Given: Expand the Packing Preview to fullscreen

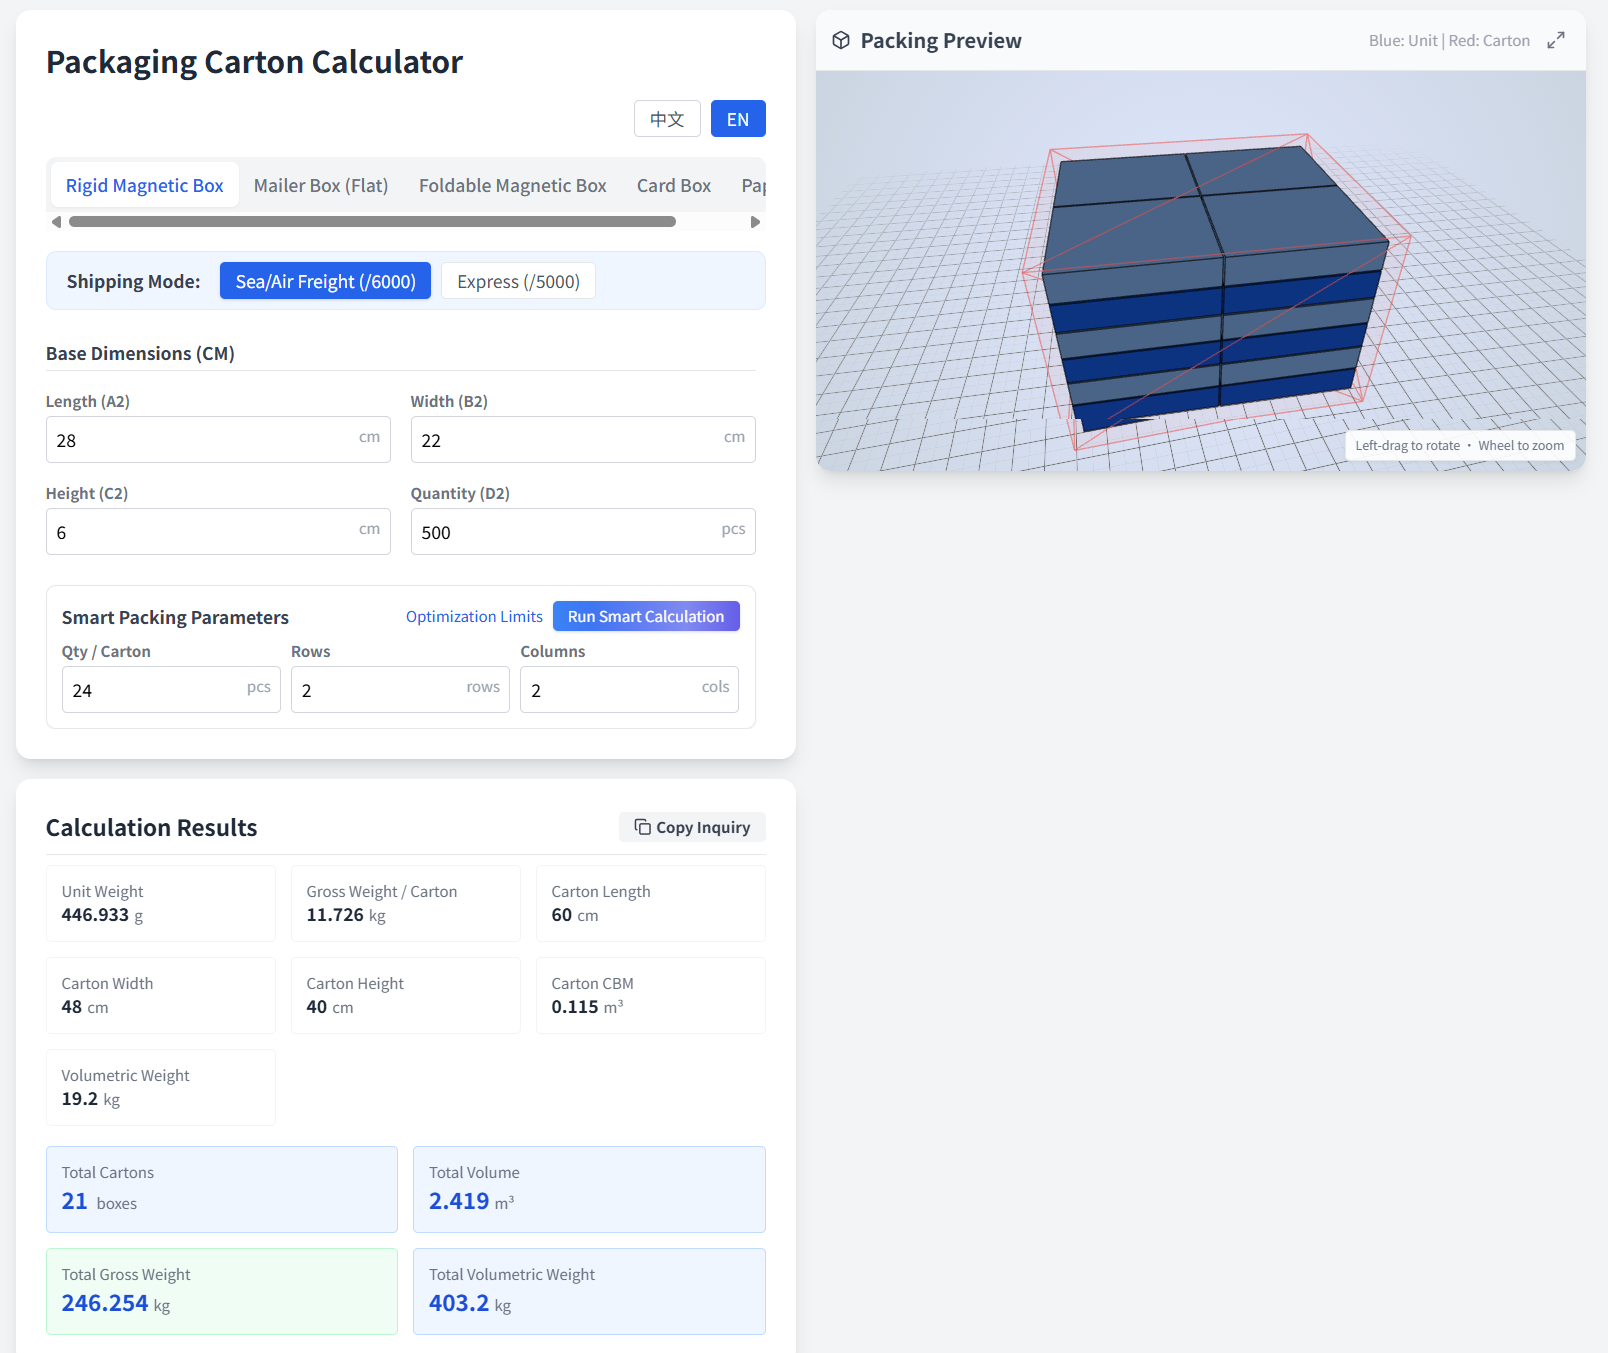Looking at the screenshot, I should coord(1555,40).
